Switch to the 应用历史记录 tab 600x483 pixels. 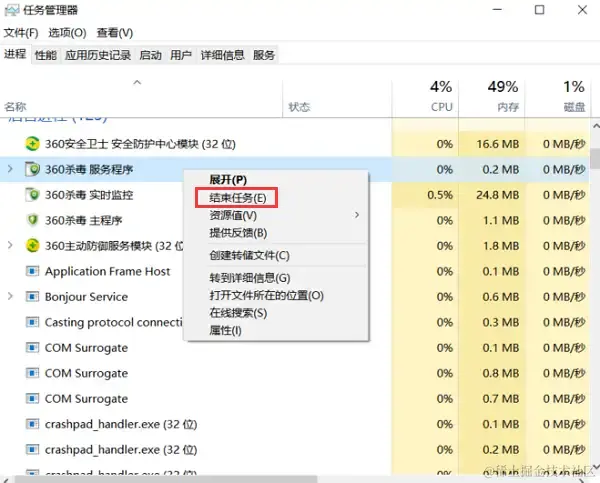click(x=98, y=55)
